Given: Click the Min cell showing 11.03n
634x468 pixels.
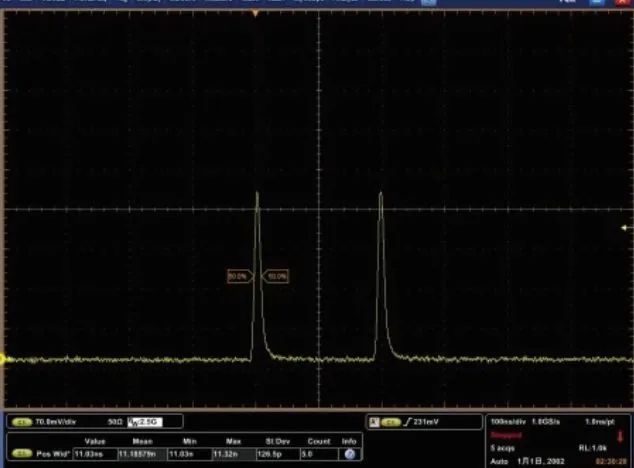Looking at the screenshot, I should [190, 454].
